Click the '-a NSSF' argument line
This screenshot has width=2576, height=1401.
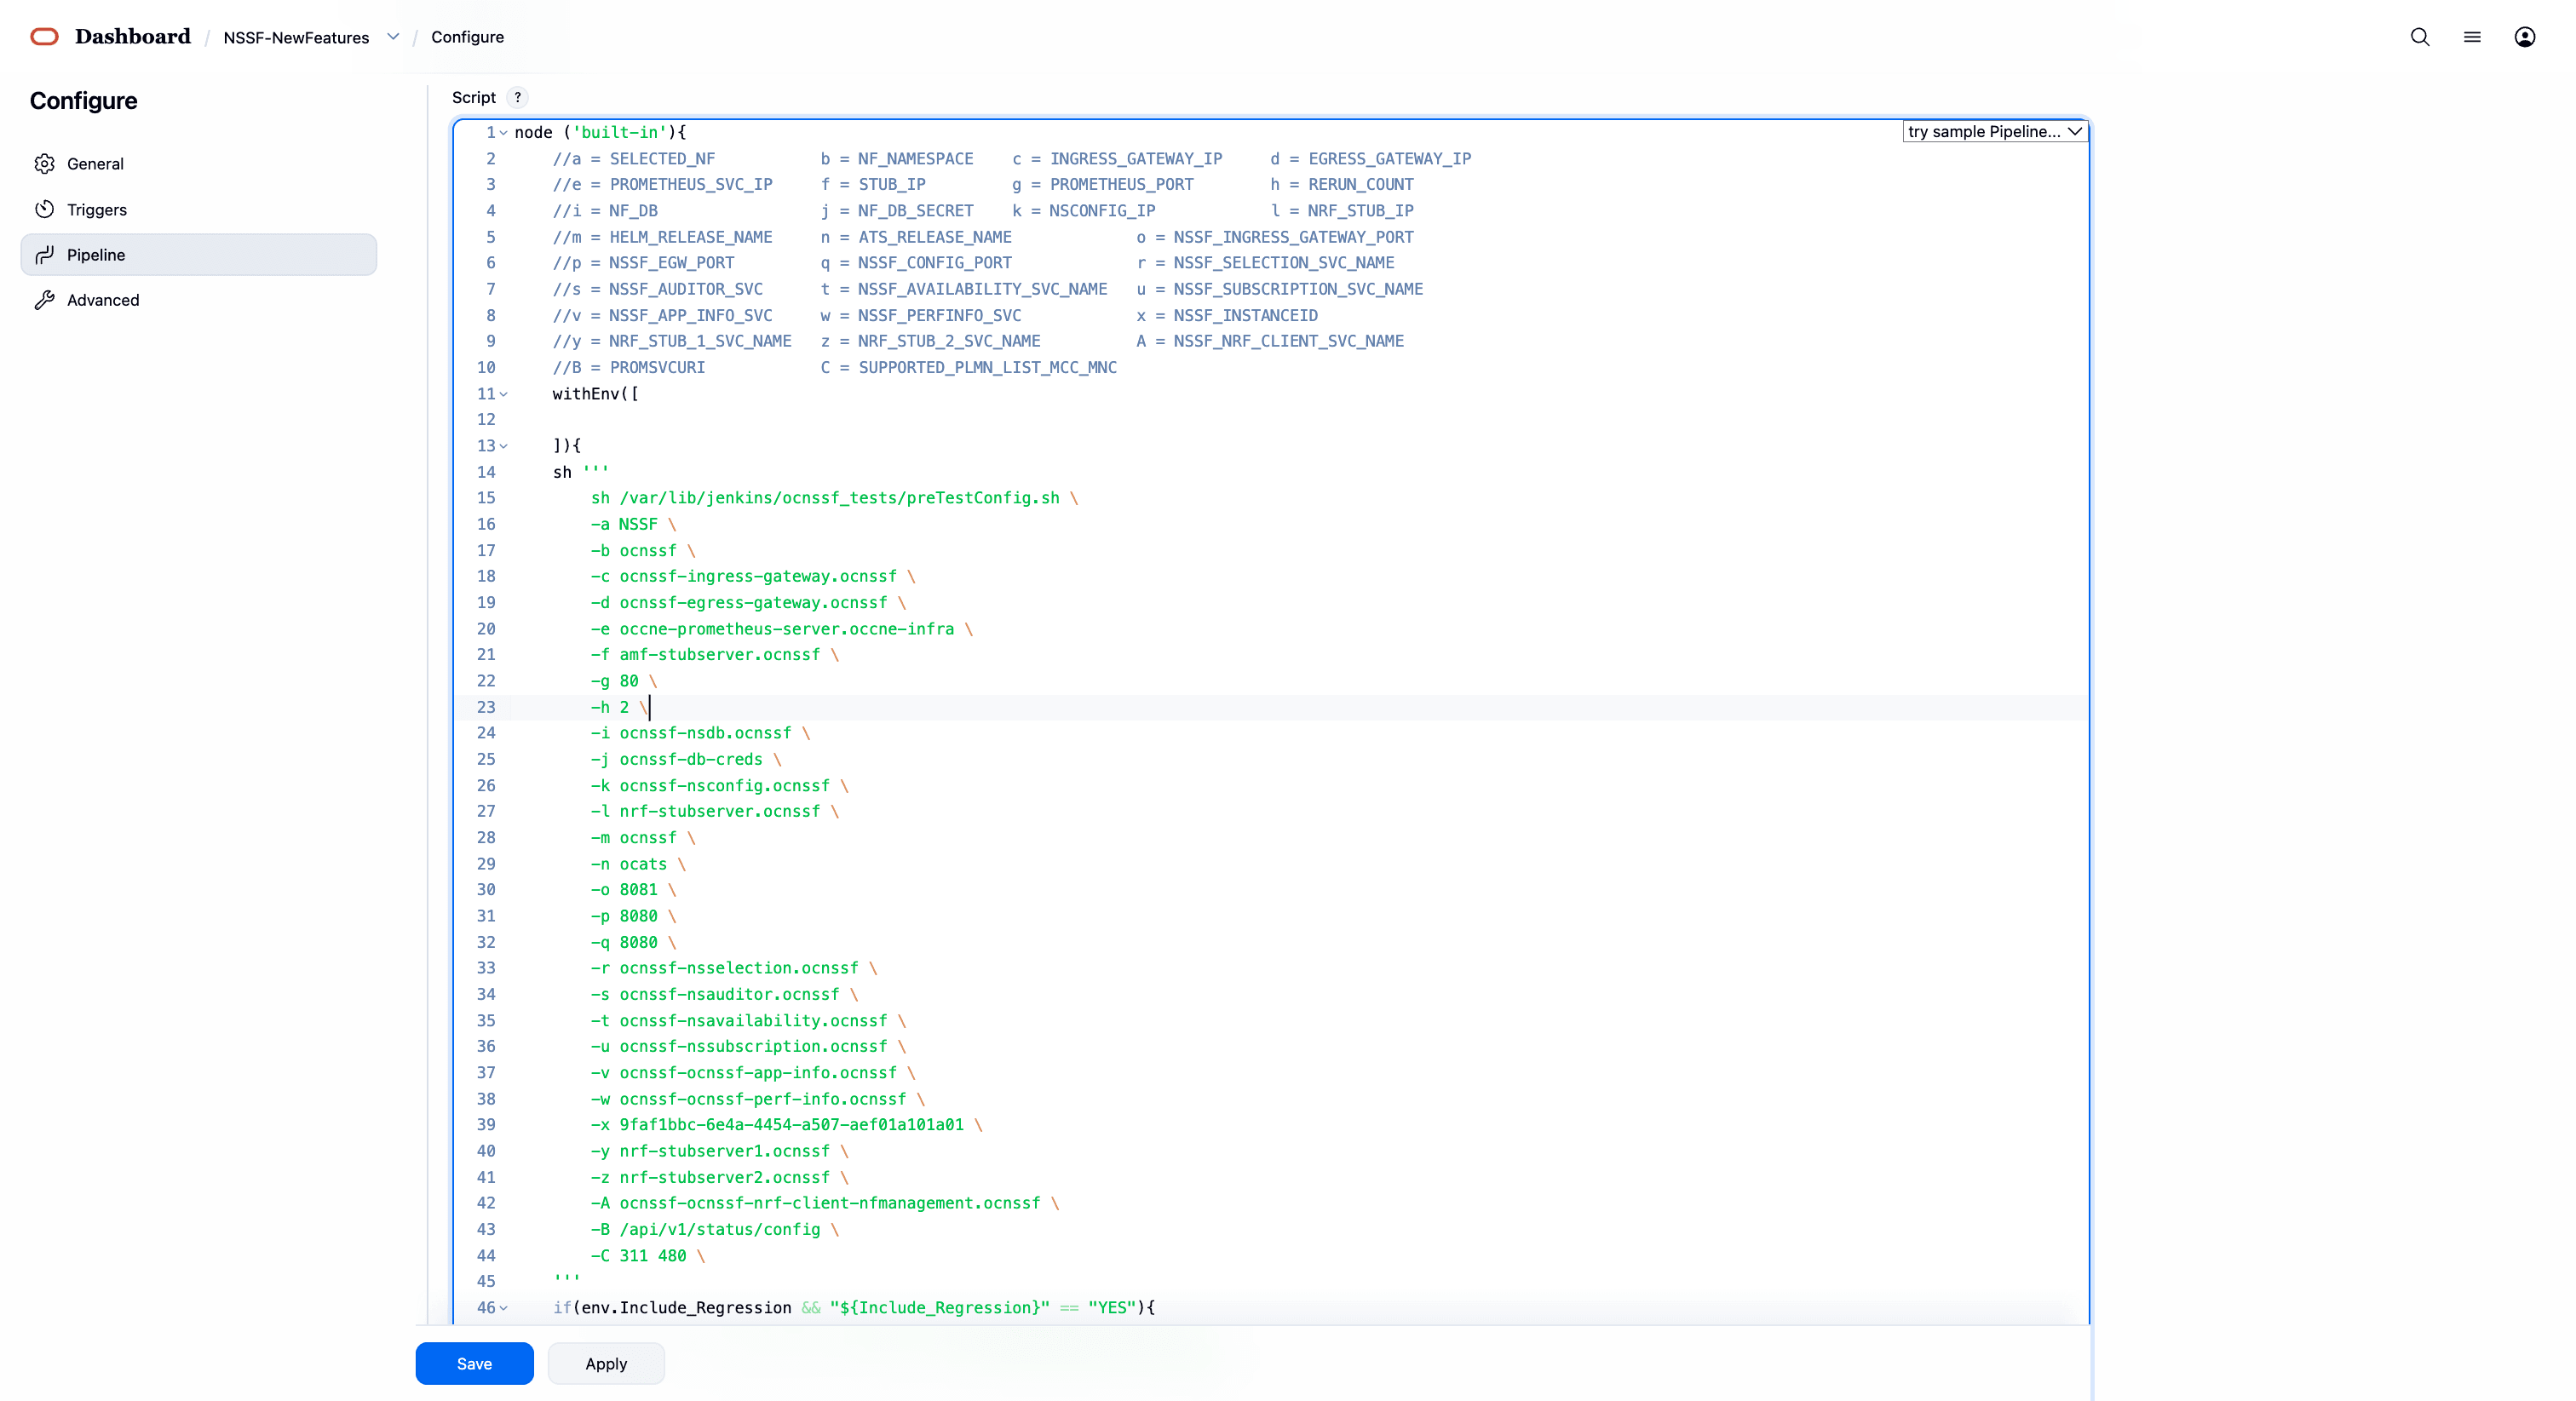[633, 524]
